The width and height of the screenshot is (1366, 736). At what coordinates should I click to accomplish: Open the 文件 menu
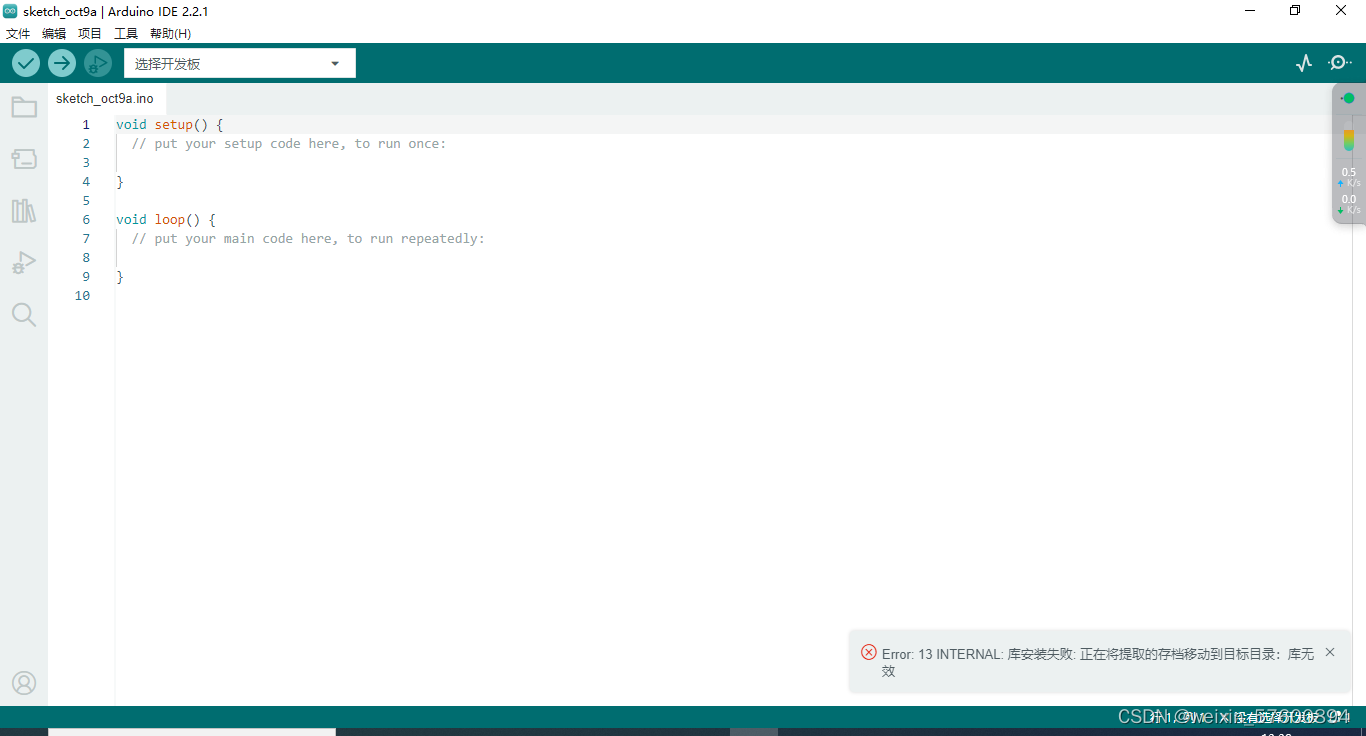point(17,33)
